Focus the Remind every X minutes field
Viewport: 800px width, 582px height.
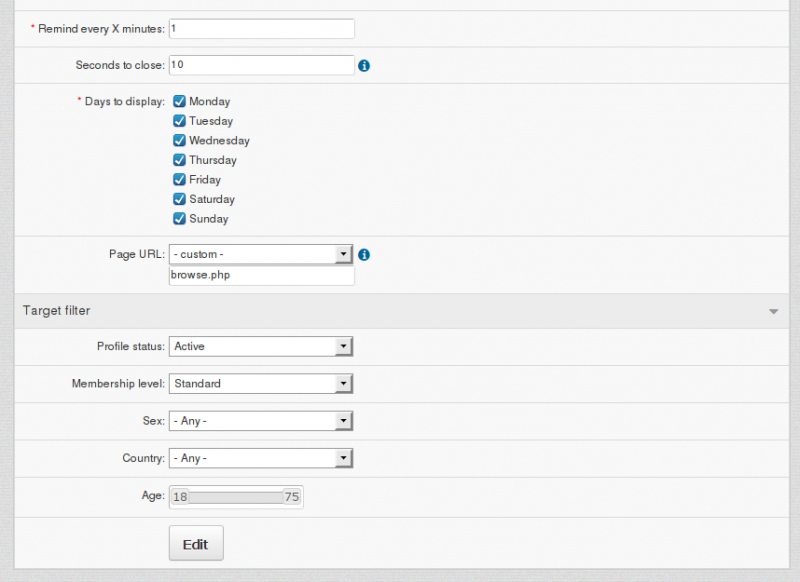(262, 29)
